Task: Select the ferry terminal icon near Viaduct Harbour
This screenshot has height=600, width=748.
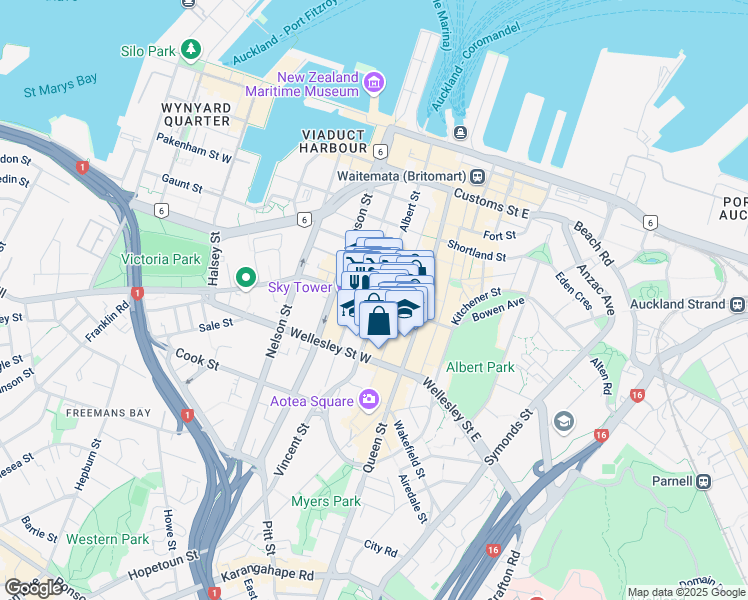Action: pyautogui.click(x=460, y=132)
